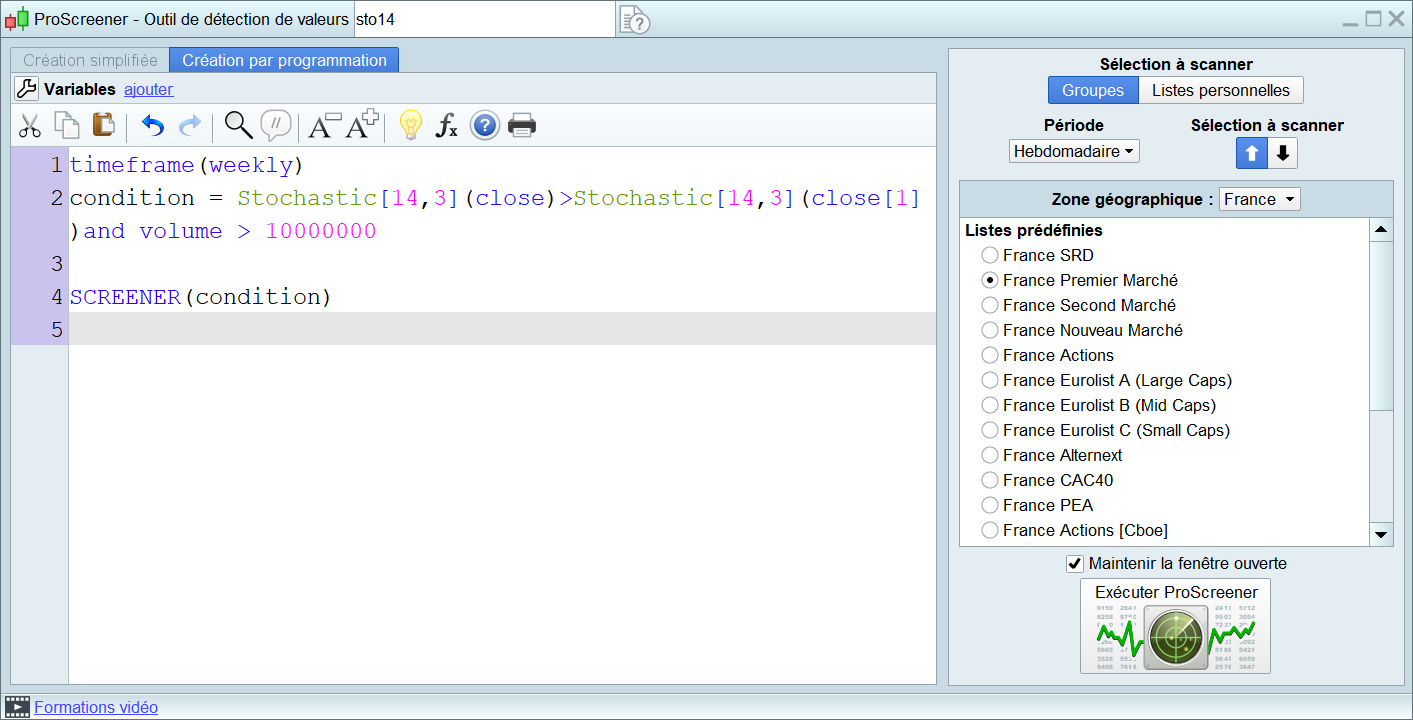Screen dimensions: 1413x720
Task: Click line number 3 in the gutter
Action: coord(57,264)
